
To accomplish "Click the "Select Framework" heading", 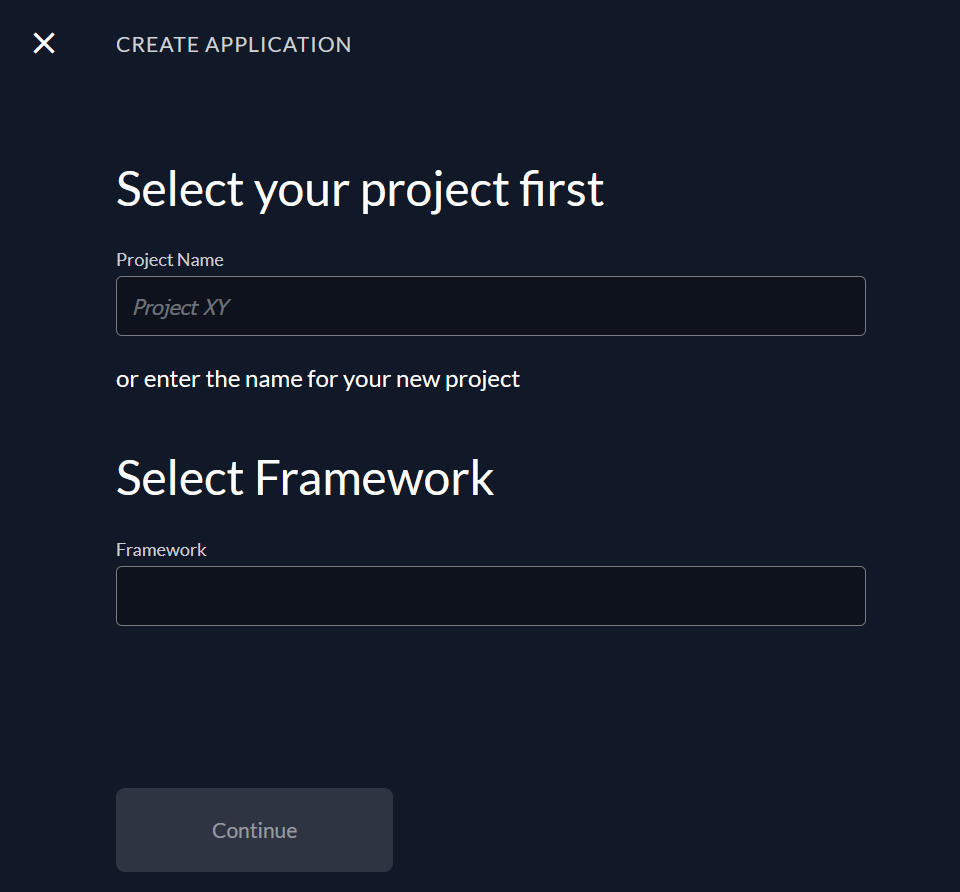I will click(x=305, y=478).
